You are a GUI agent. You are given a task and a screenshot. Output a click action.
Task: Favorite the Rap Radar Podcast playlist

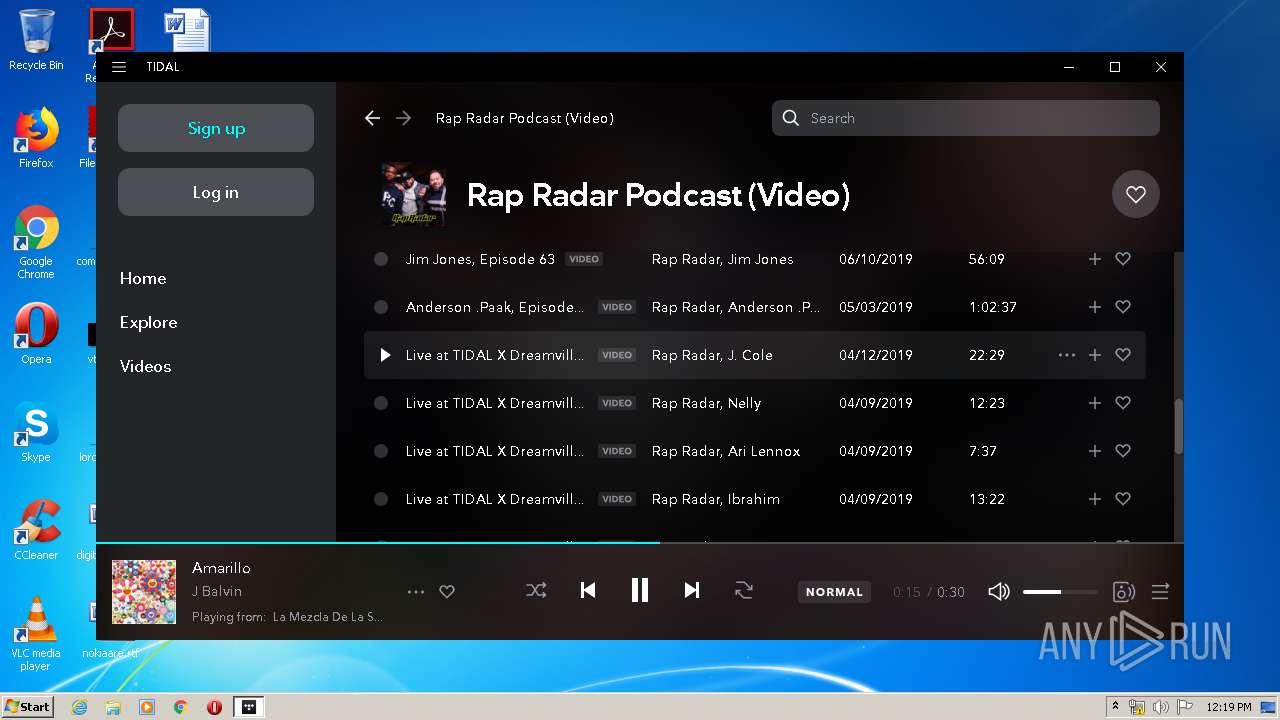pyautogui.click(x=1135, y=195)
